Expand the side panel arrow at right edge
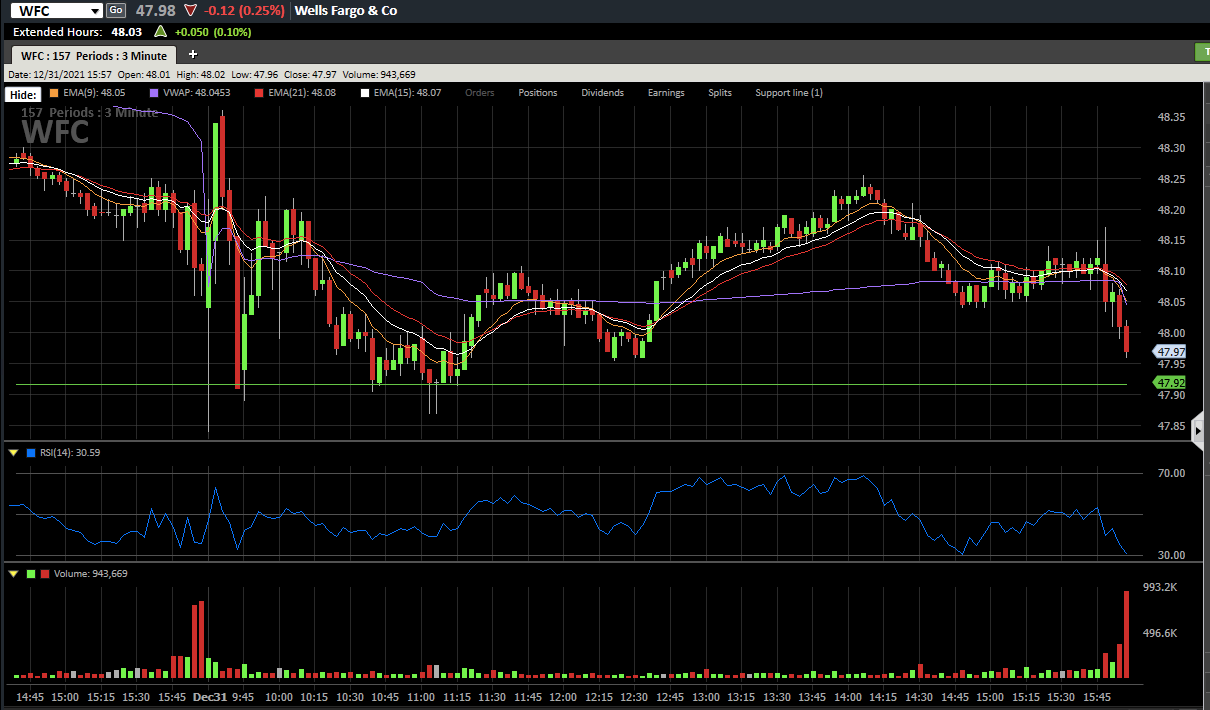 1199,430
